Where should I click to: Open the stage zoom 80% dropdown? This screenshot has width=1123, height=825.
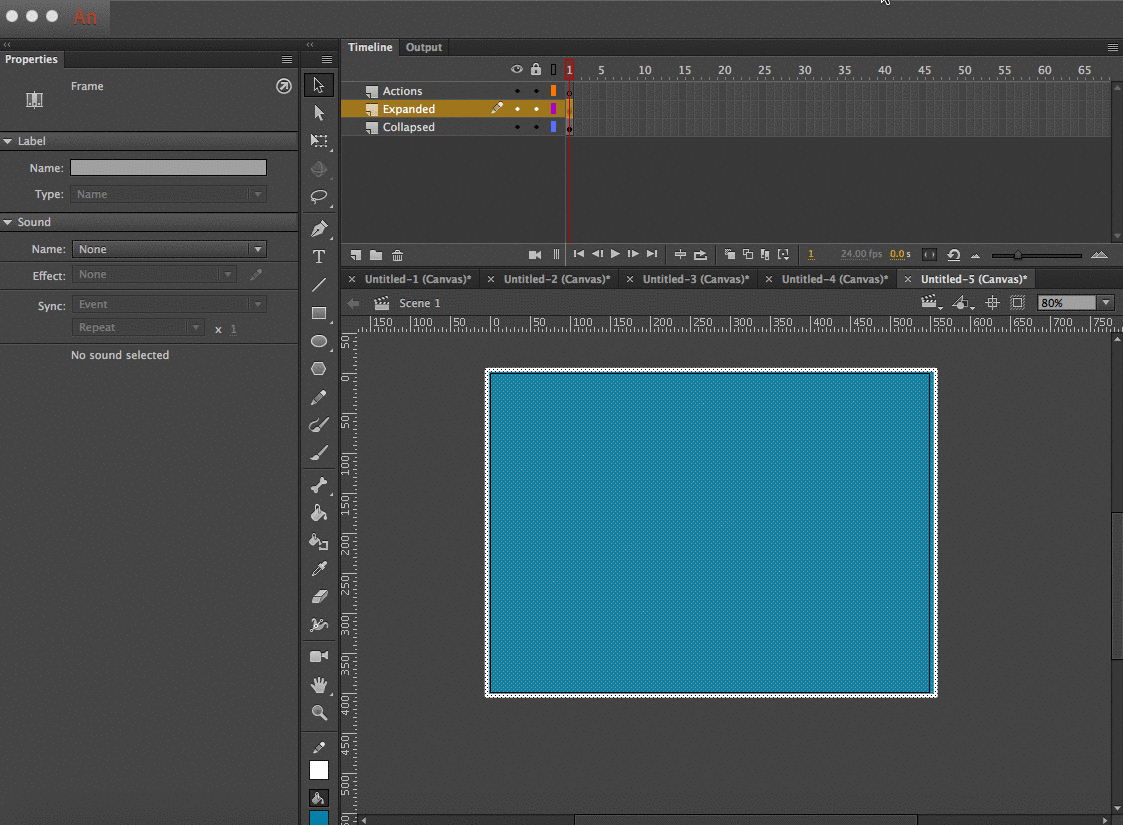[x=1105, y=303]
